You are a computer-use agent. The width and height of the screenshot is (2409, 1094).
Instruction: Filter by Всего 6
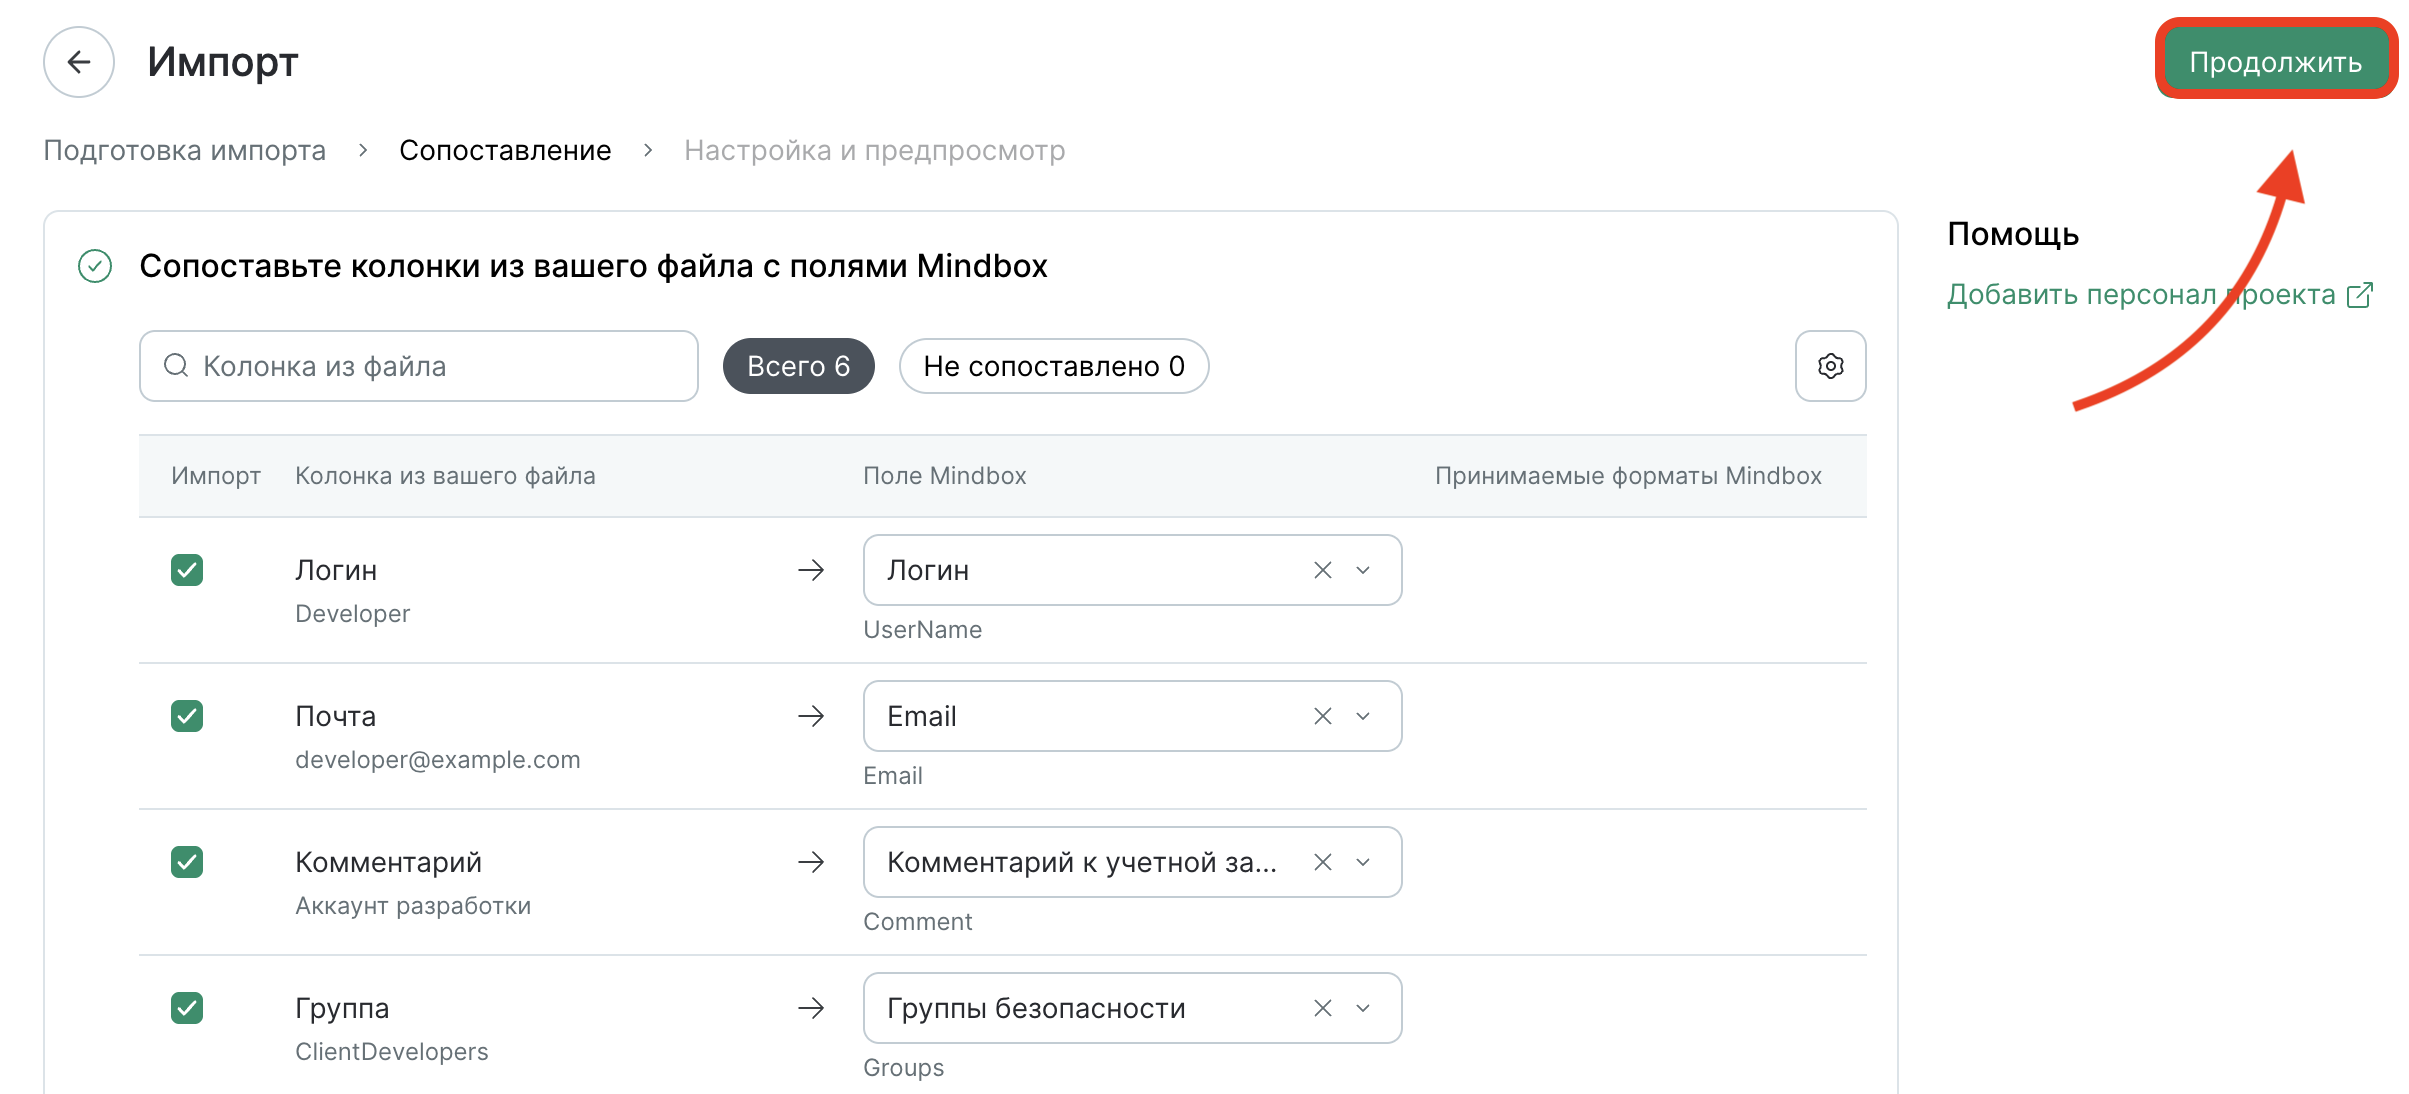799,366
